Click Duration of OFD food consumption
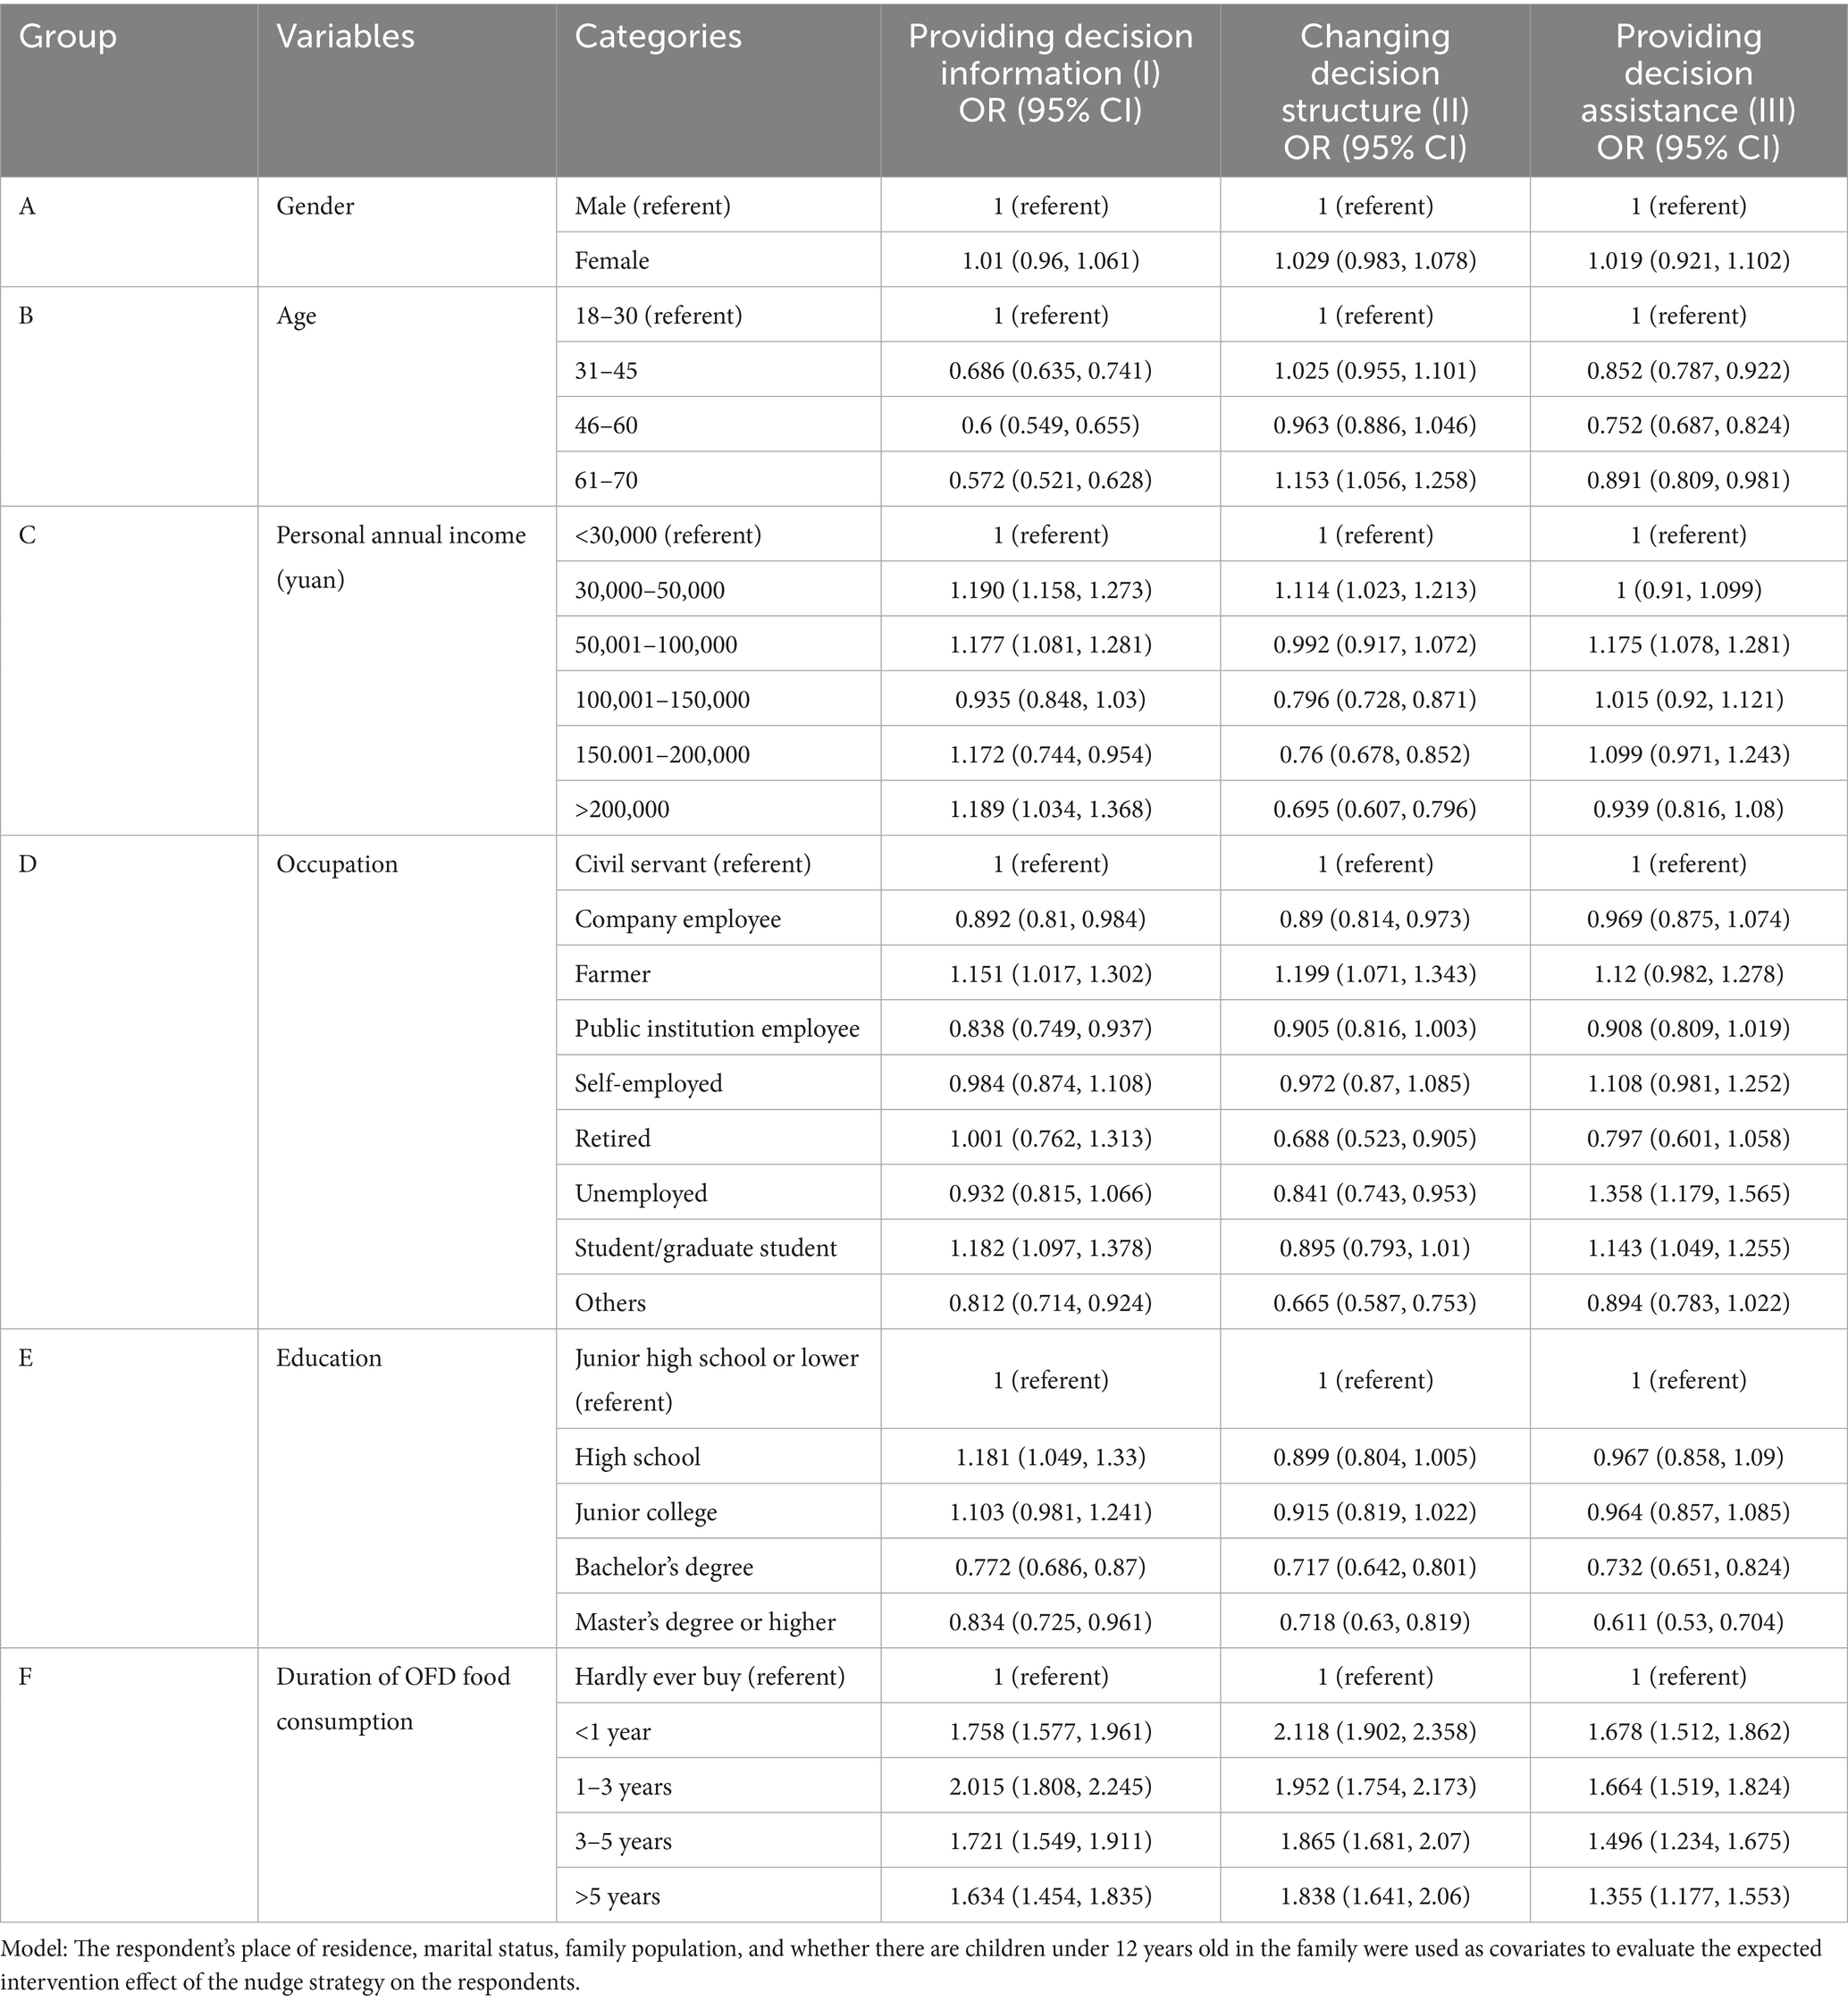The width and height of the screenshot is (1848, 2002). (x=393, y=1698)
